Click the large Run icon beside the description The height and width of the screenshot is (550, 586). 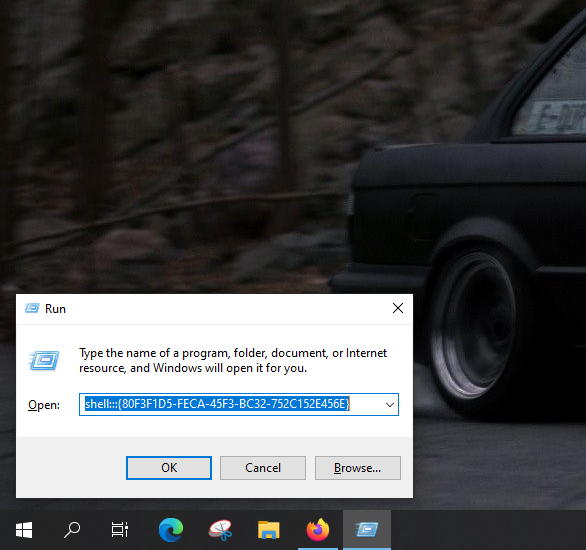click(x=44, y=360)
